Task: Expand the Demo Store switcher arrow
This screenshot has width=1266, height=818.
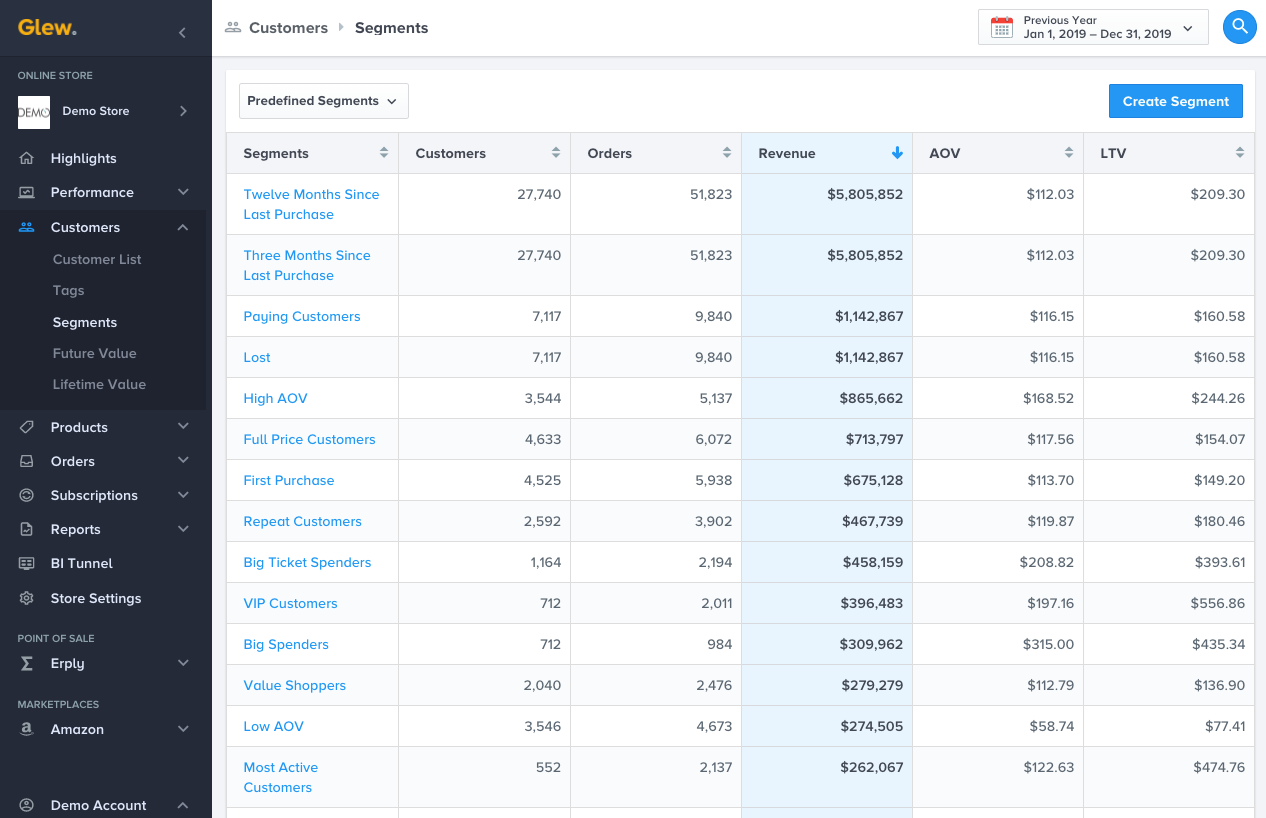Action: pyautogui.click(x=183, y=111)
